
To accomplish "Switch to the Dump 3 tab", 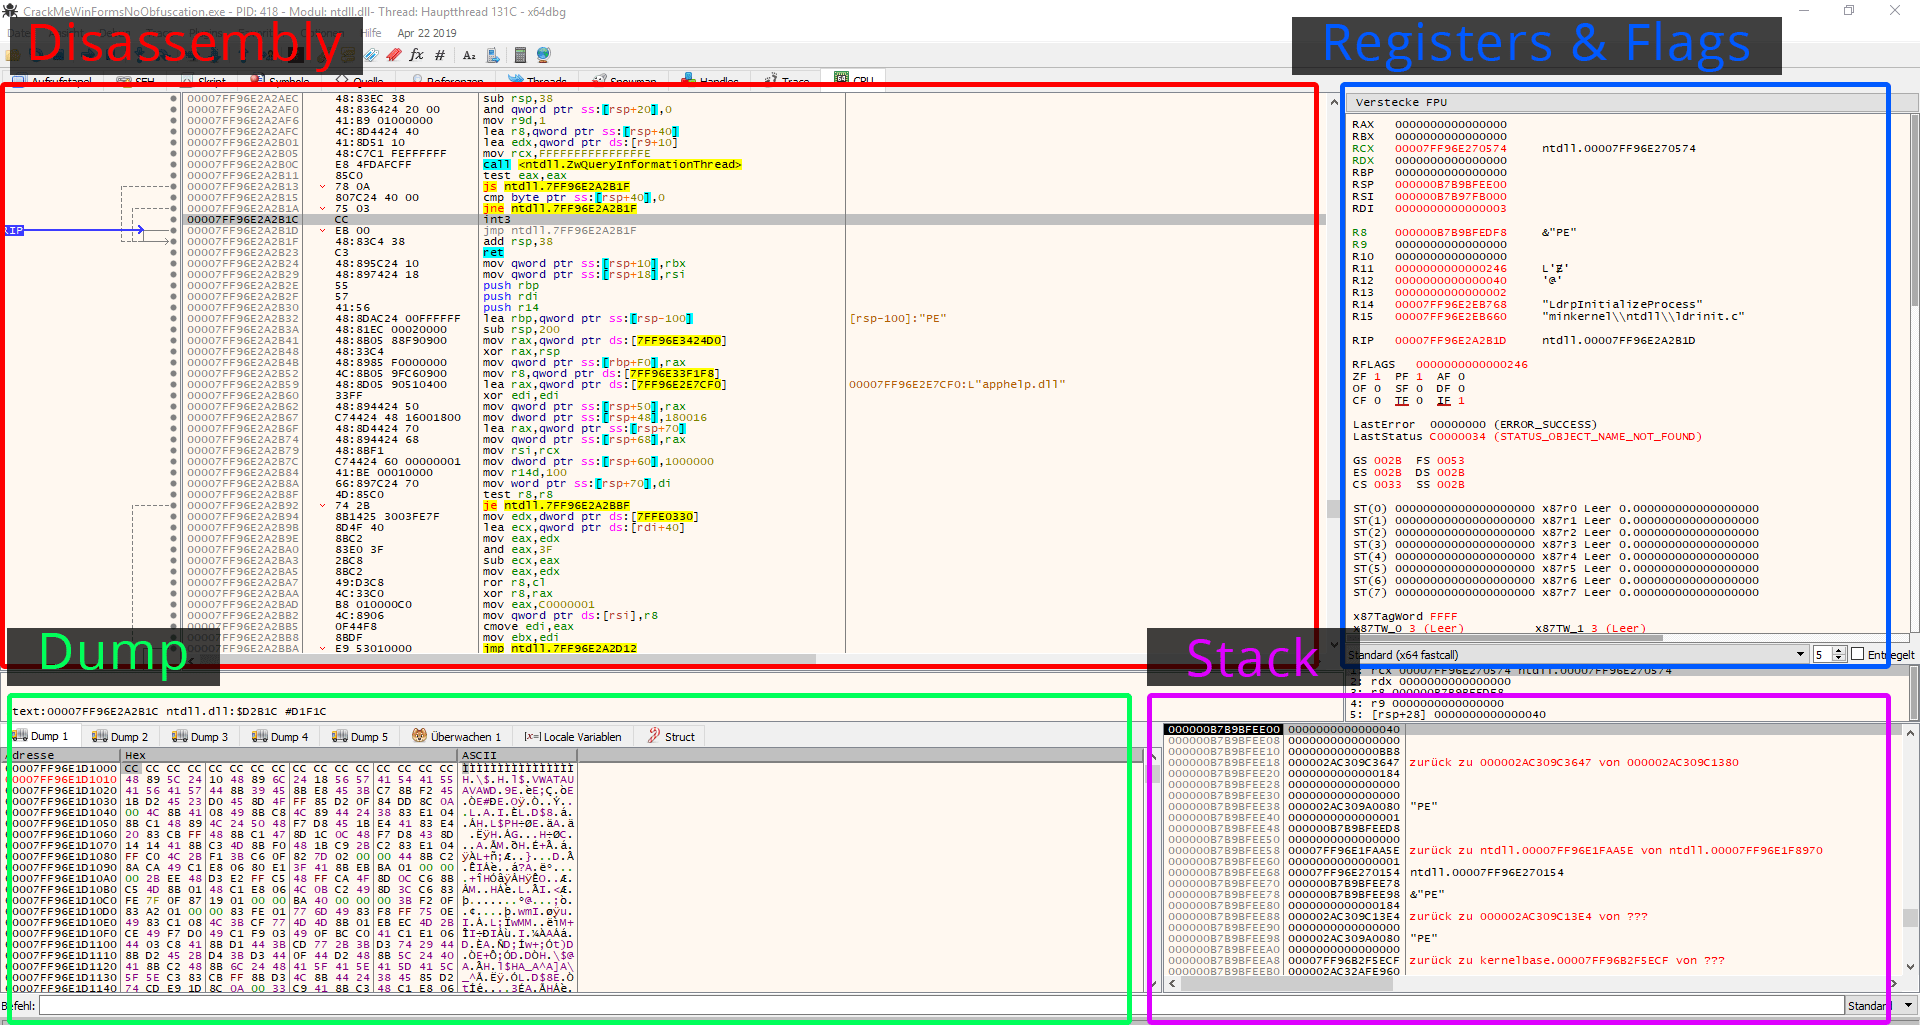I will click(x=200, y=736).
